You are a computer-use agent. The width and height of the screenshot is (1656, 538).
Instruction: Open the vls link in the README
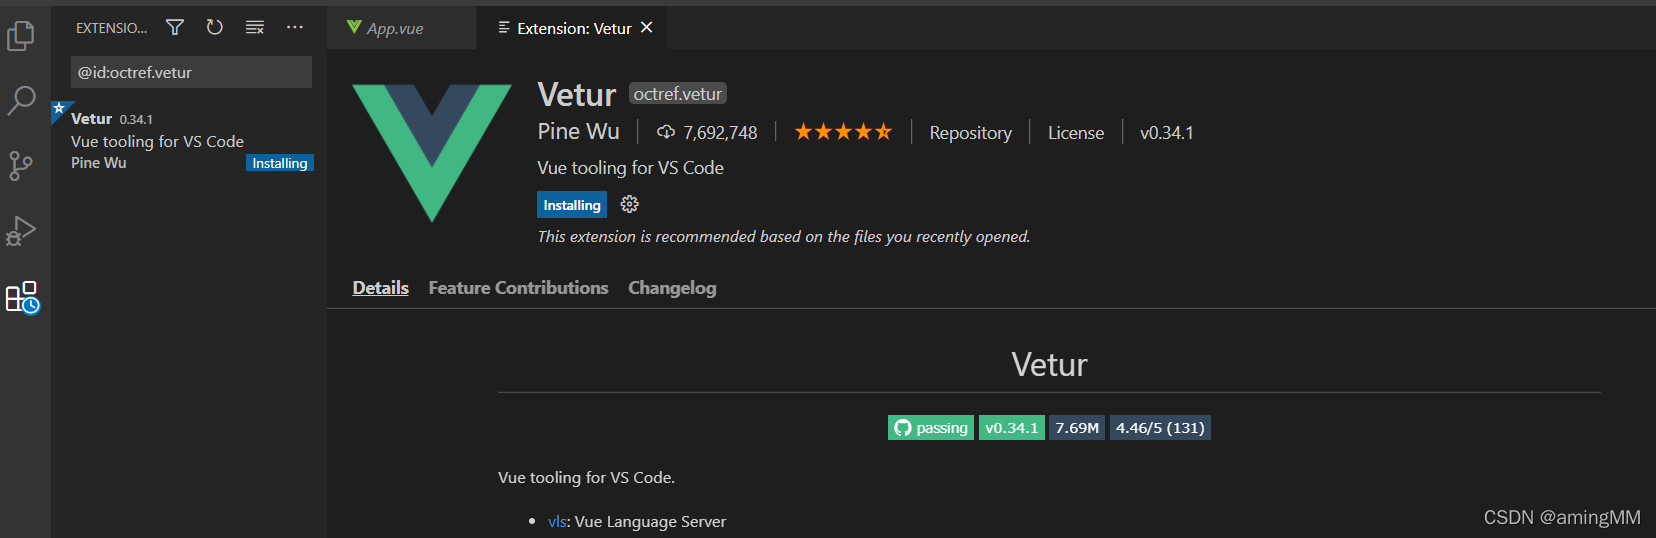[x=557, y=522]
